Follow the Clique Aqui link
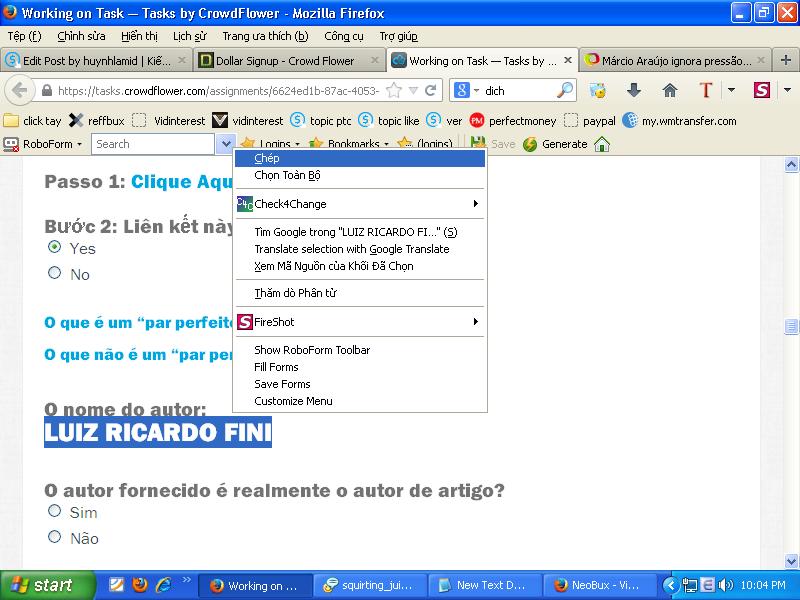 point(182,182)
